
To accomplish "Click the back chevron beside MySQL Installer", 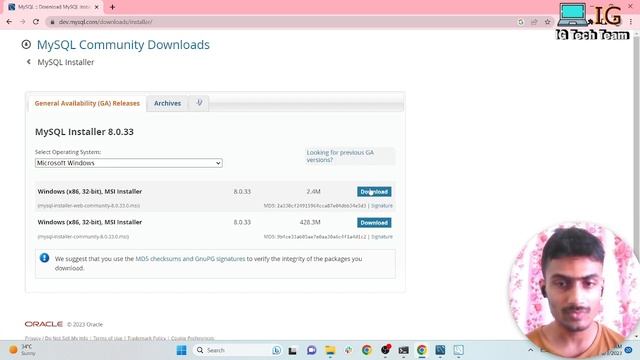I will (x=29, y=62).
